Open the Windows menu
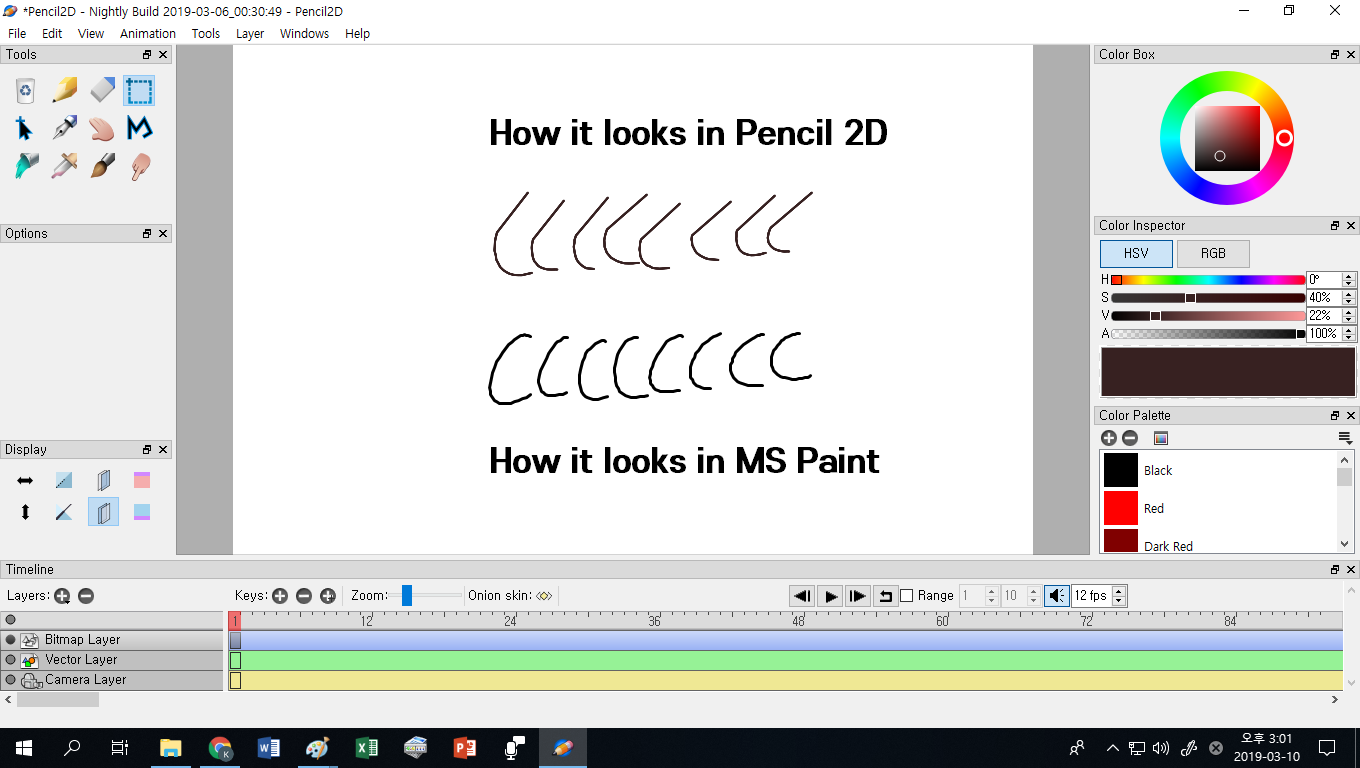 [x=304, y=33]
